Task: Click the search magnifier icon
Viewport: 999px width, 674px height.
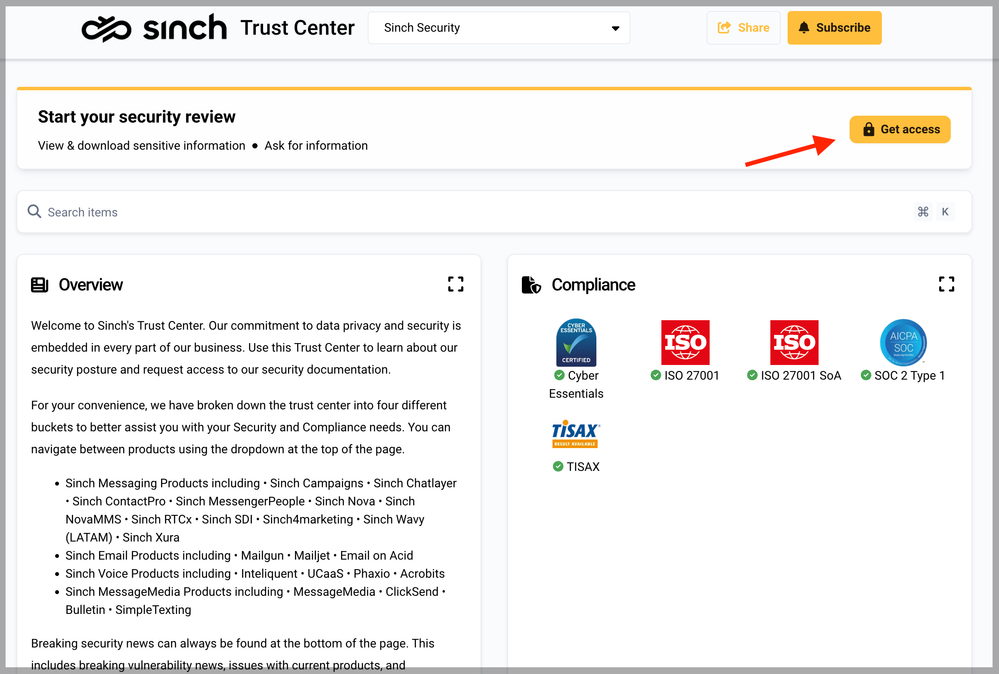Action: [x=34, y=212]
